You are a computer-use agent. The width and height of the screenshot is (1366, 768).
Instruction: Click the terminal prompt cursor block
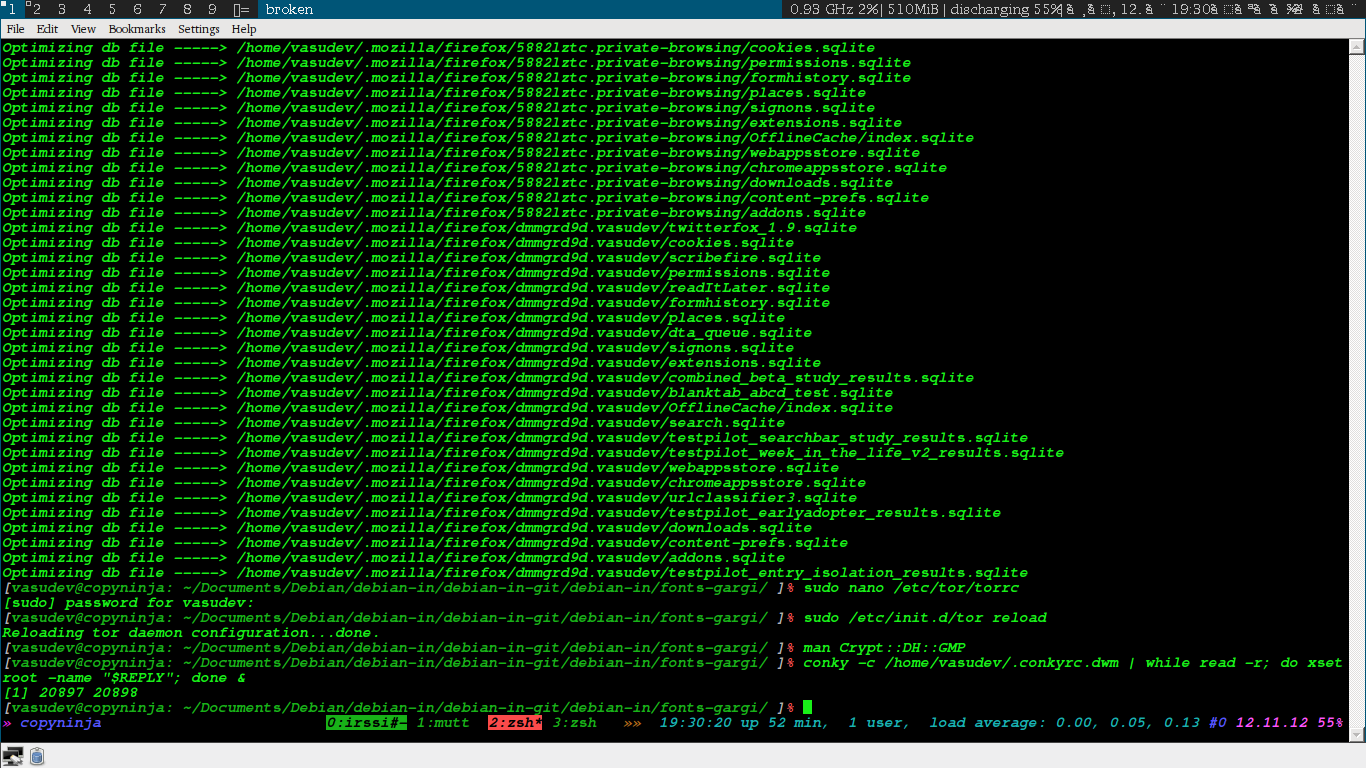pyautogui.click(x=807, y=708)
